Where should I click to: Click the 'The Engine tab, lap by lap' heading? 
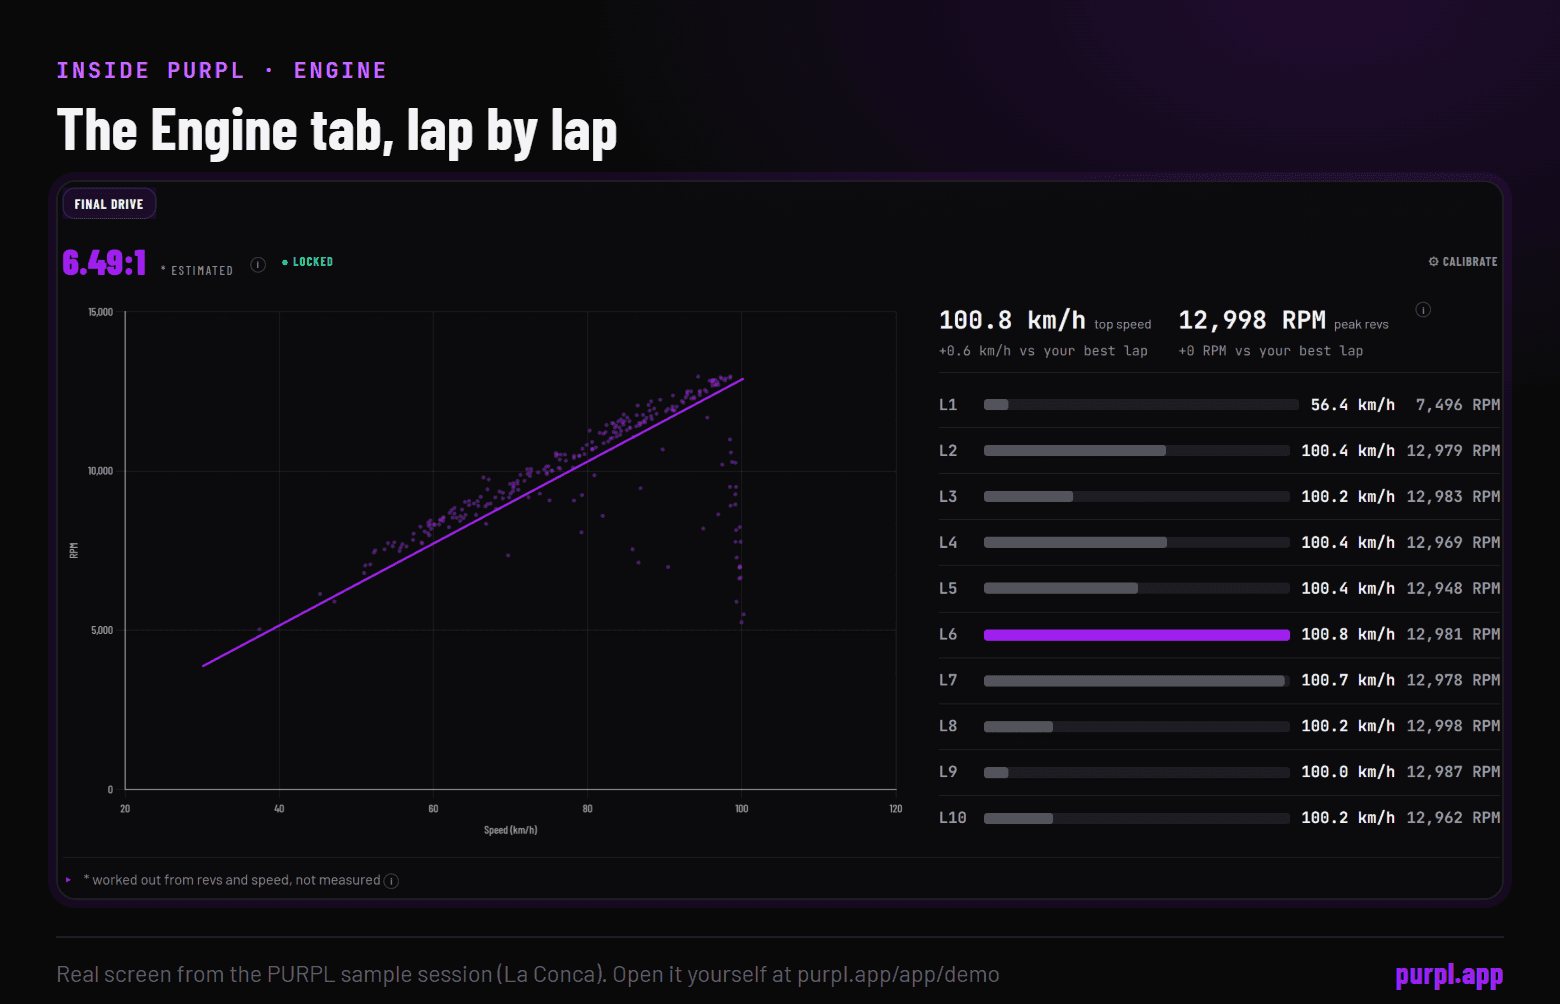pos(337,131)
